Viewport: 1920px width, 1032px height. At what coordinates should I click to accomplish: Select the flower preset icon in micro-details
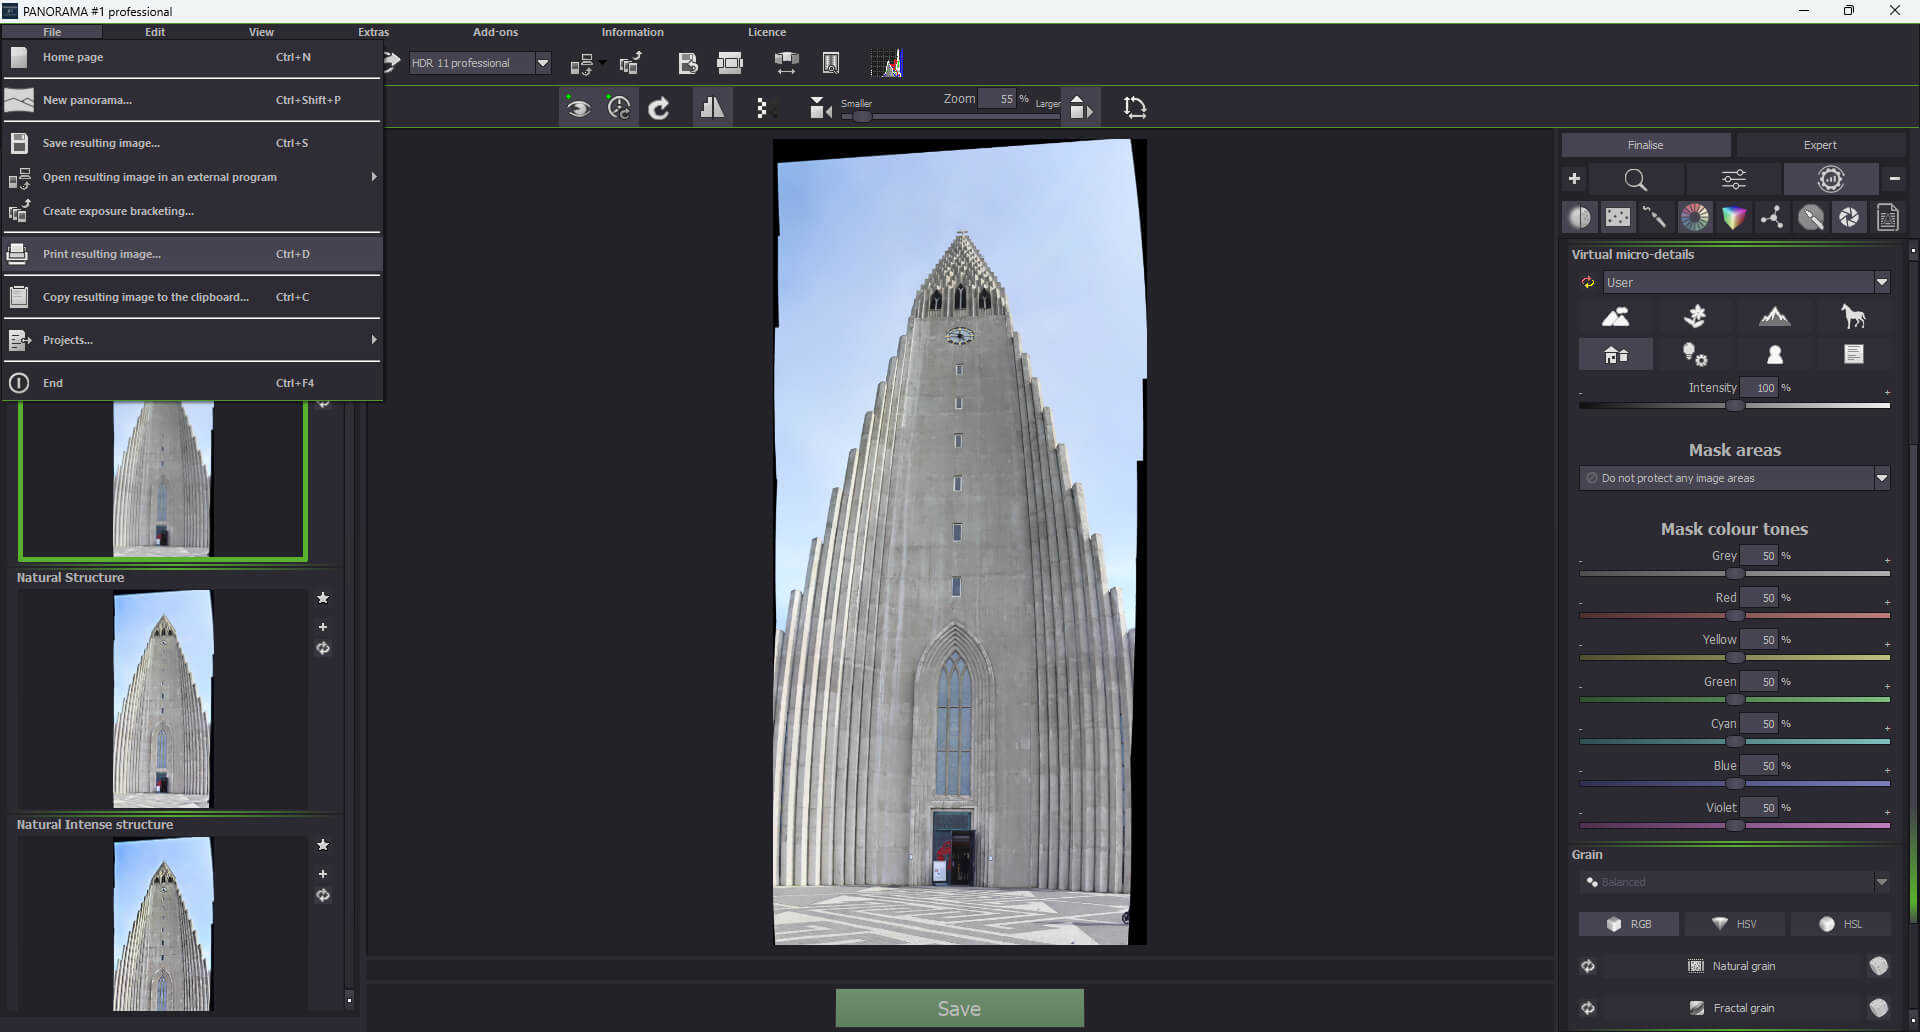coord(1695,317)
